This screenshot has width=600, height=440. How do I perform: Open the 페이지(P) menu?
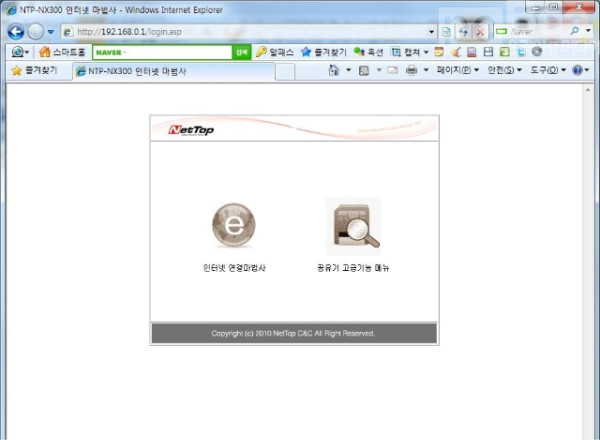(x=458, y=70)
